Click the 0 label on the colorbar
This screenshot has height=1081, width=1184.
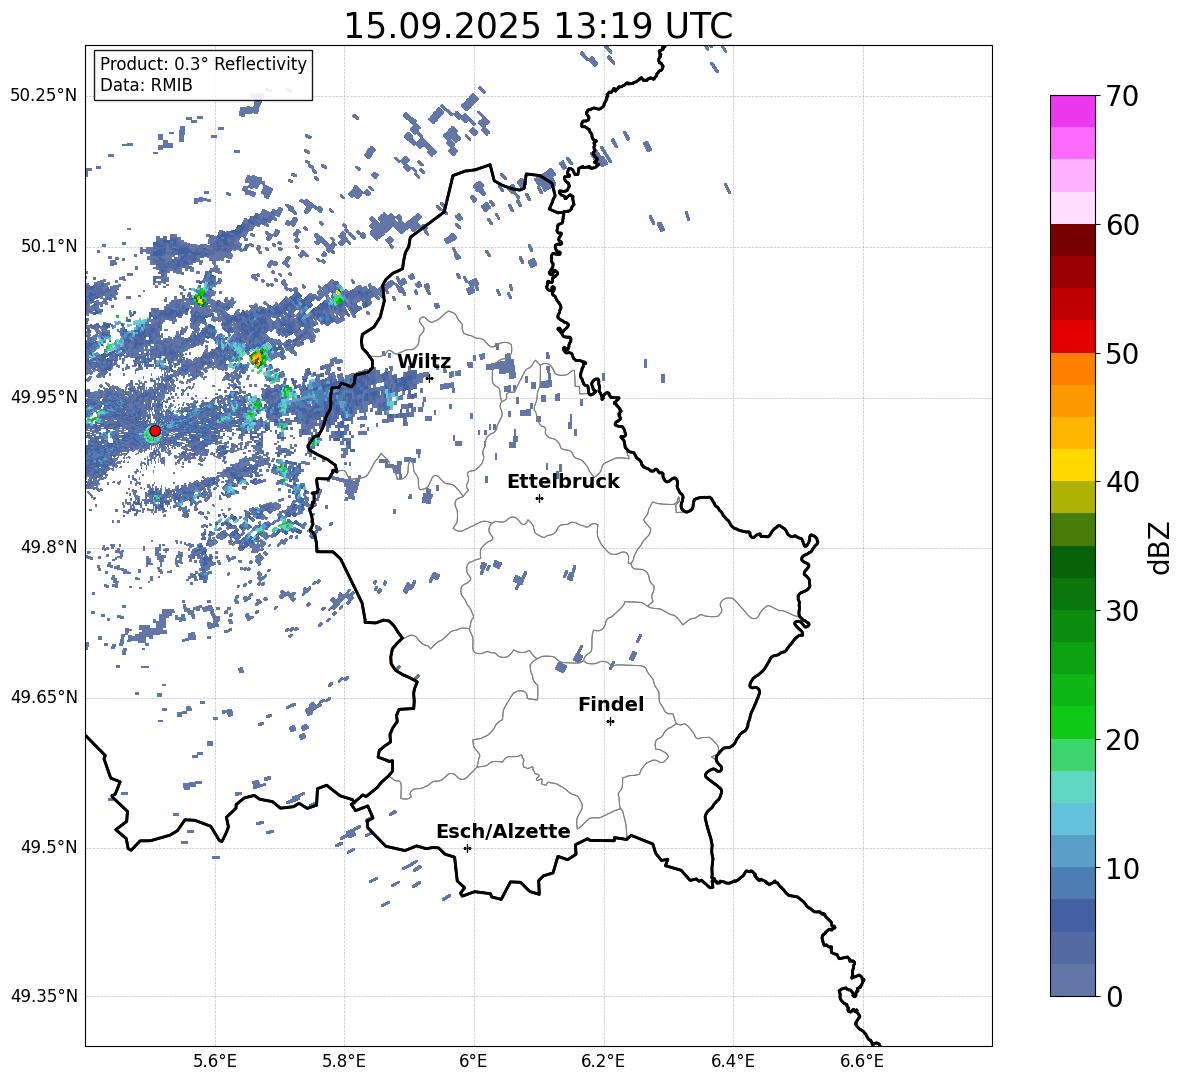click(1114, 996)
